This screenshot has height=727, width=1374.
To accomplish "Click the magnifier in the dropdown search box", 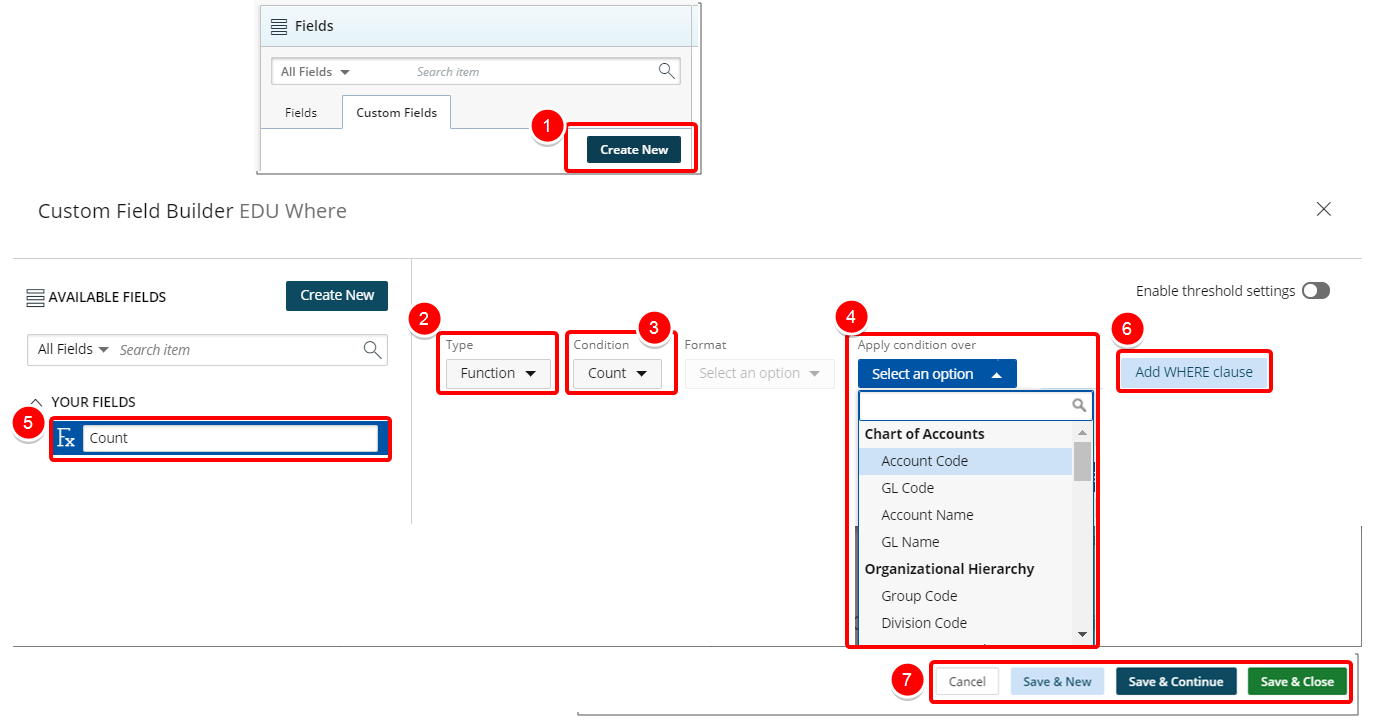I will [1079, 405].
